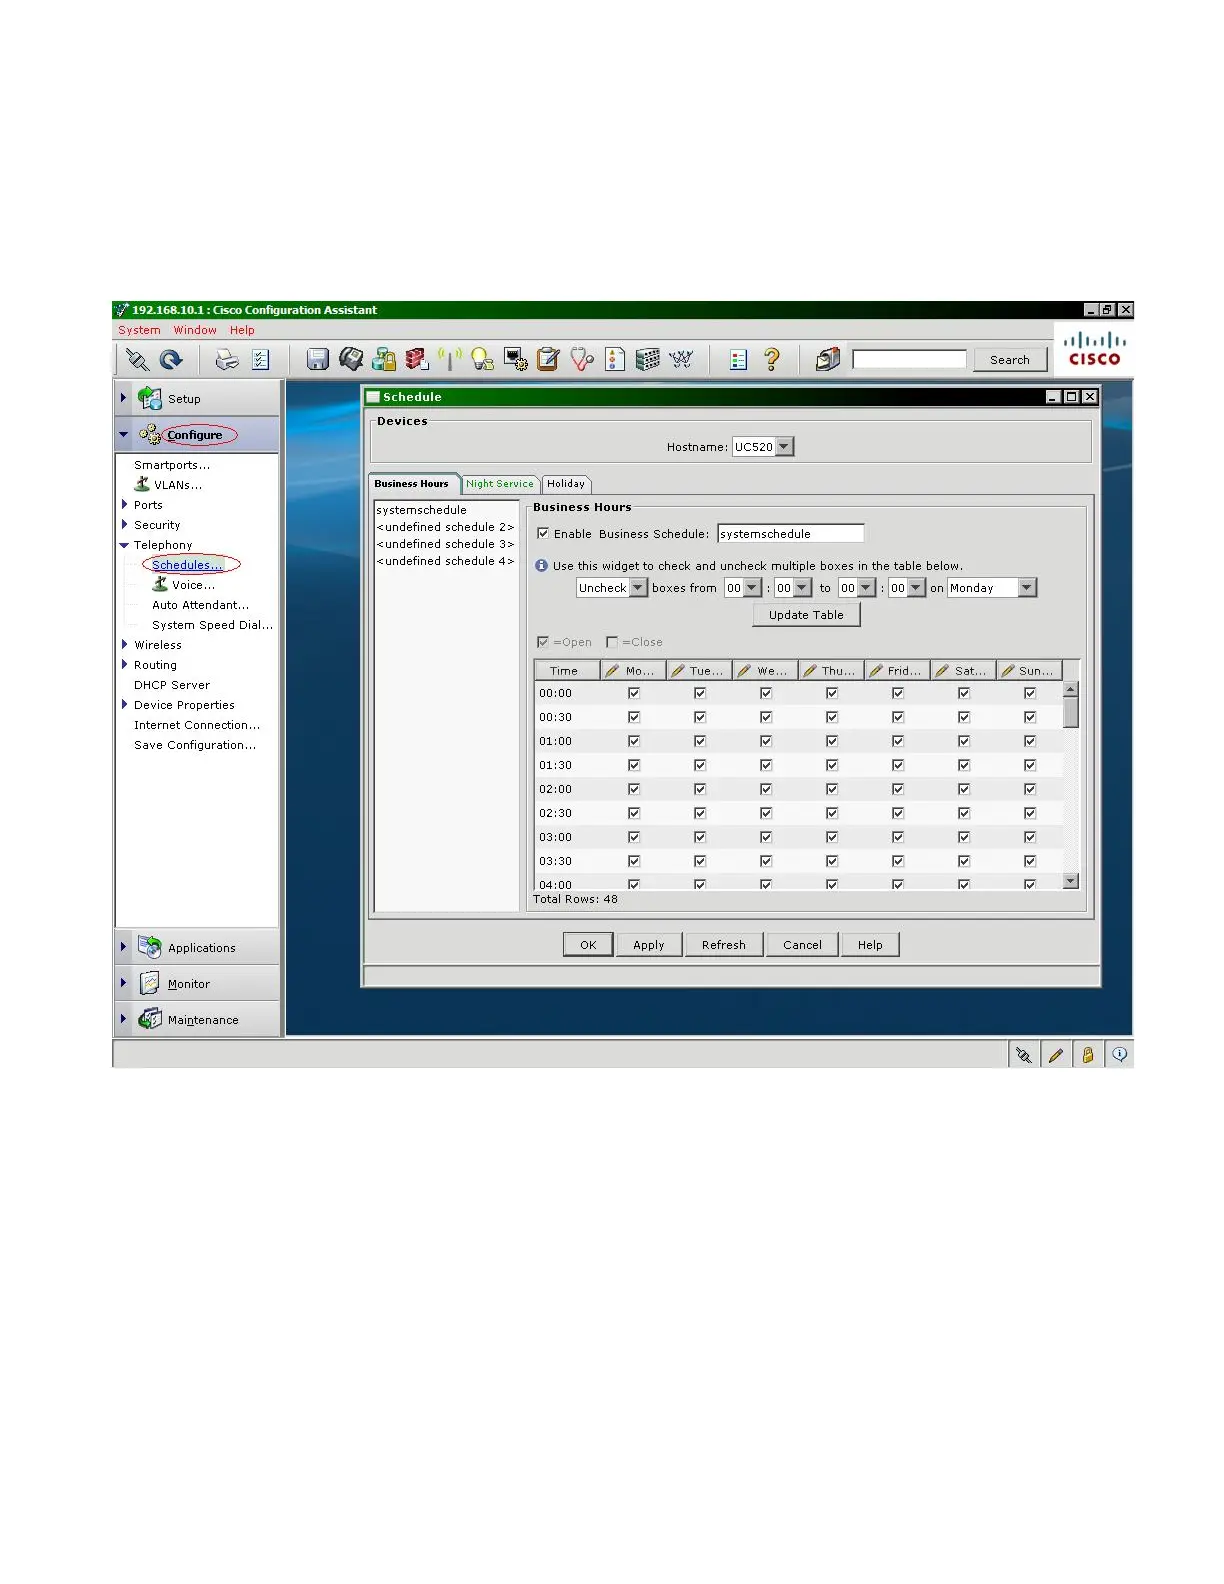Click the clipboard notes toolbar icon

pyautogui.click(x=548, y=360)
